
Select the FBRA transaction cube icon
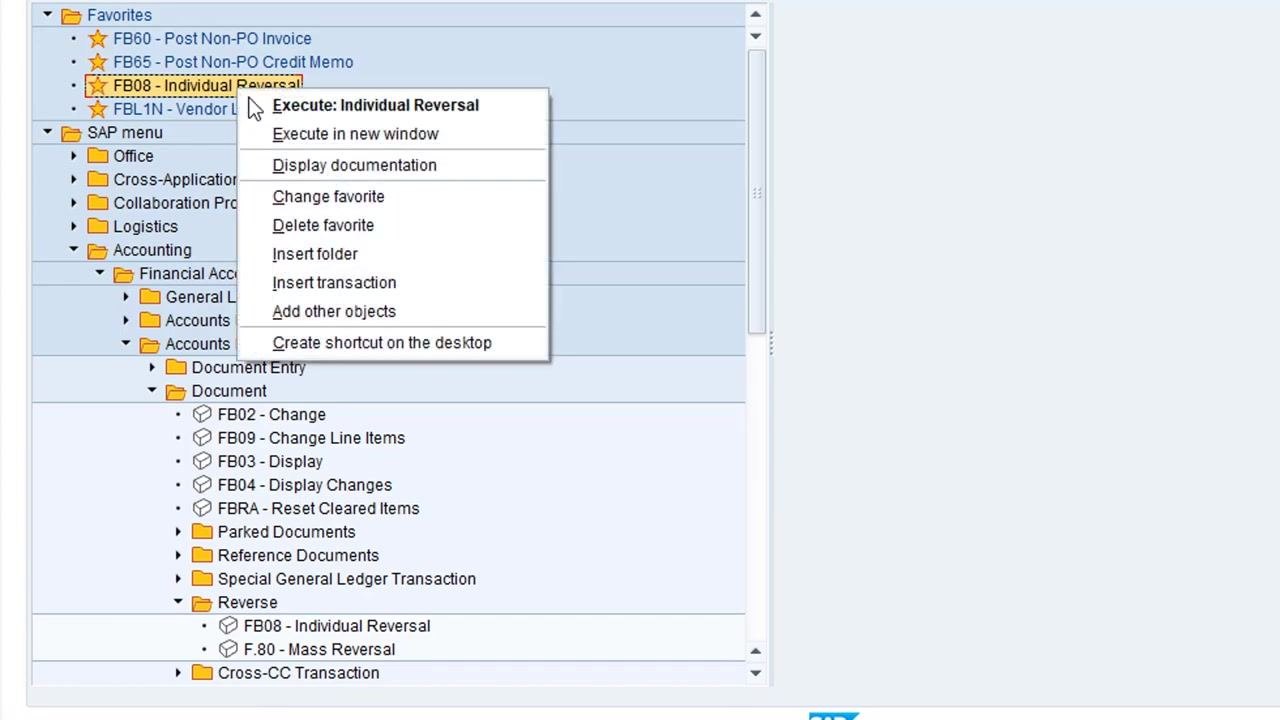[202, 508]
